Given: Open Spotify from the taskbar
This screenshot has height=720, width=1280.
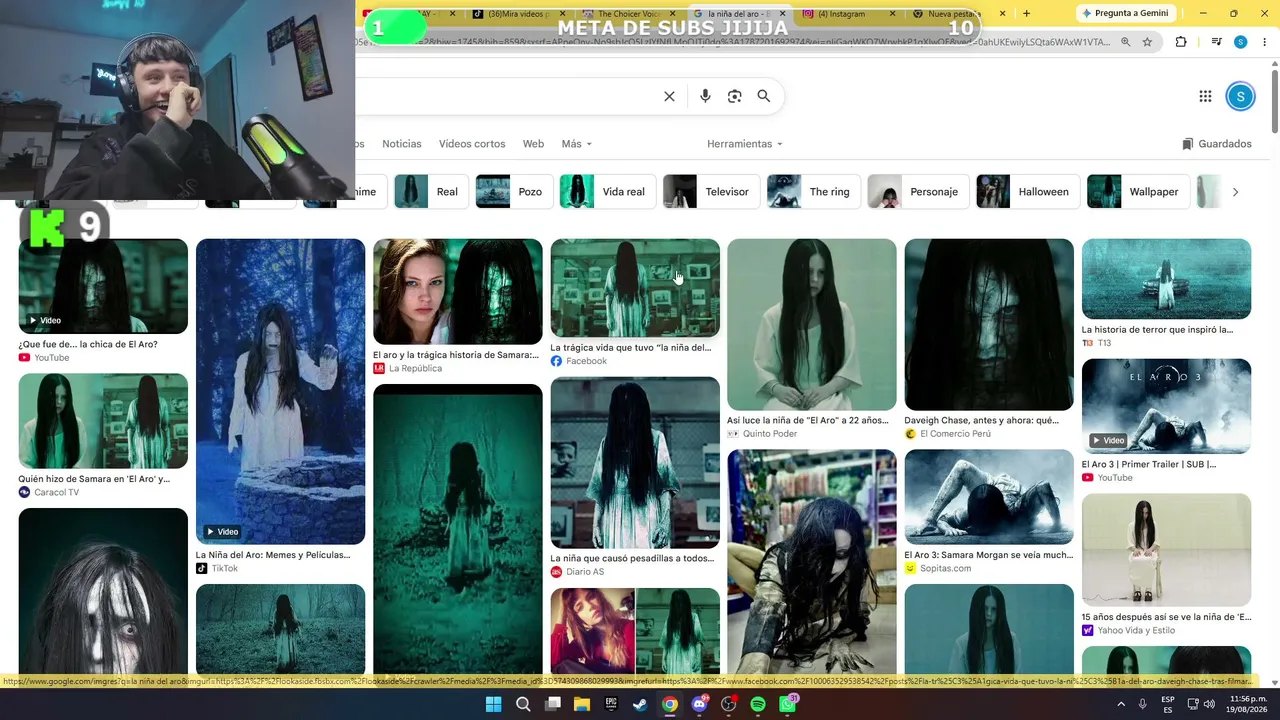Looking at the screenshot, I should coord(758,704).
